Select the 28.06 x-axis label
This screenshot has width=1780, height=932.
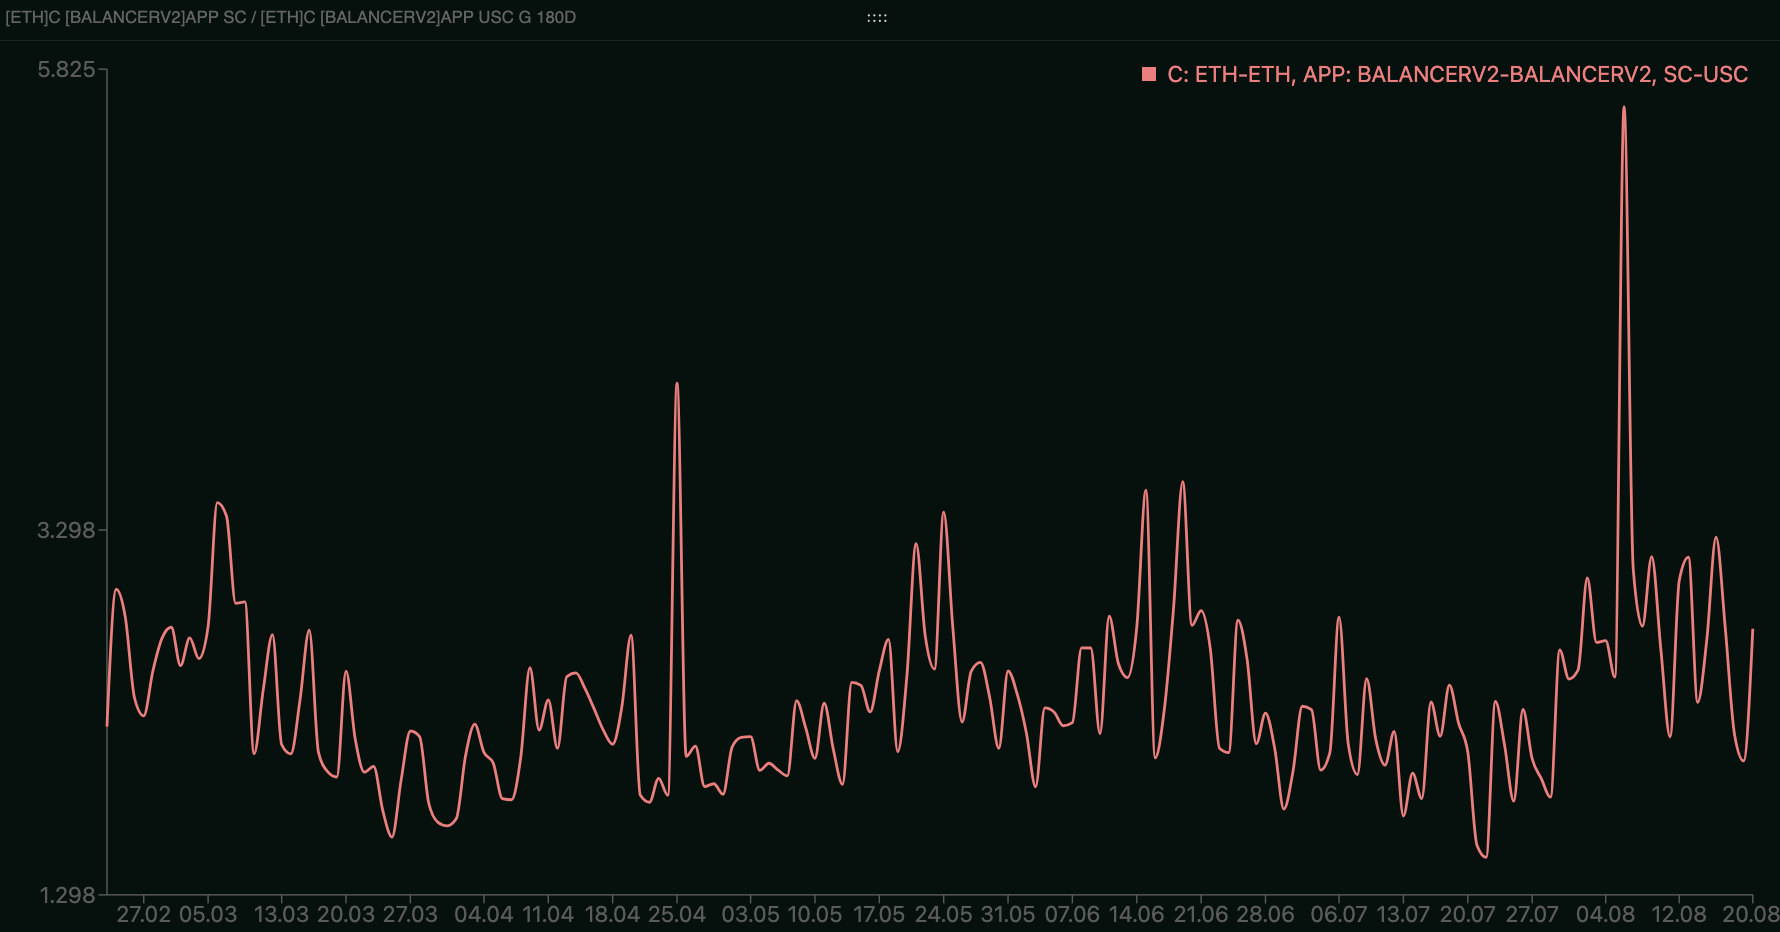(1265, 914)
